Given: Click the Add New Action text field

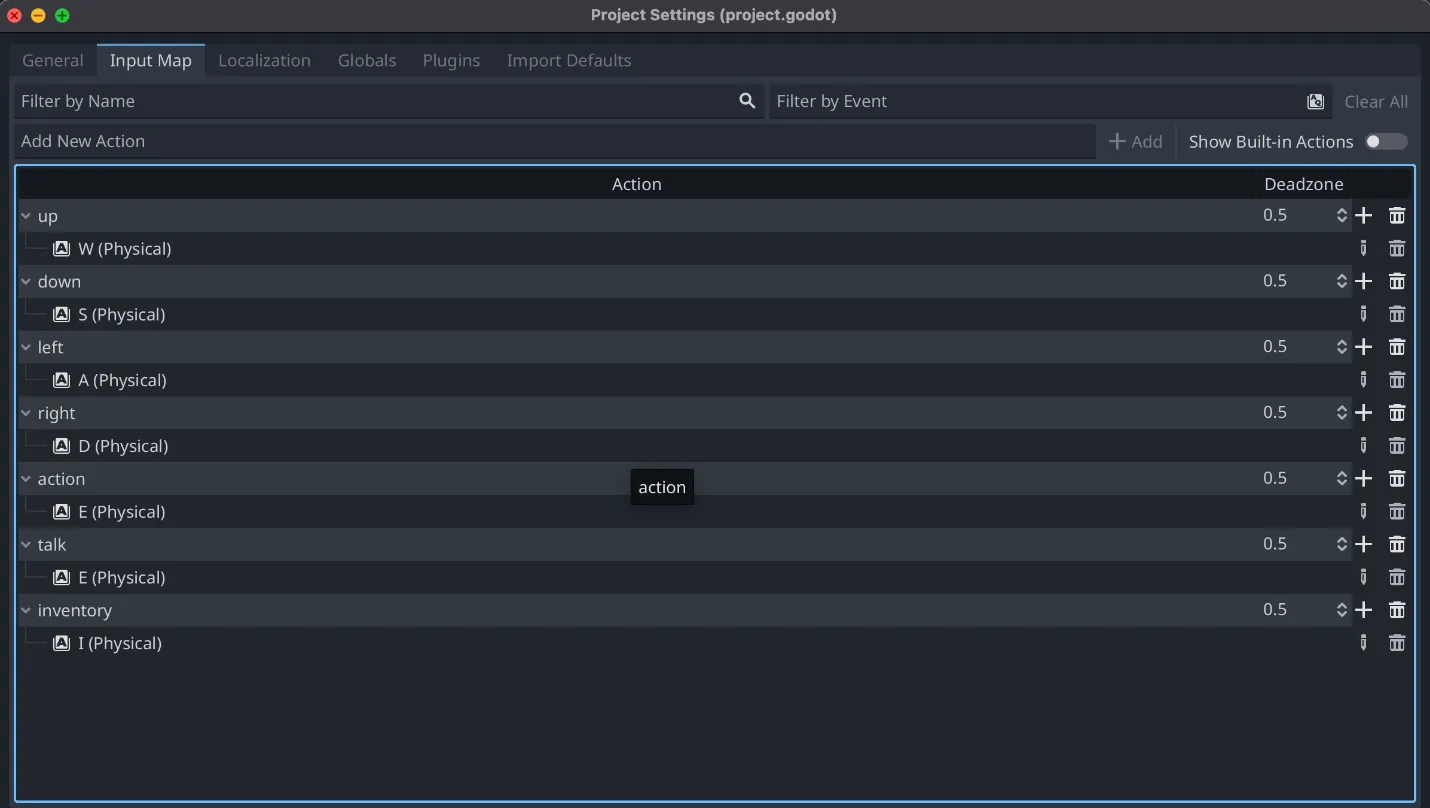Looking at the screenshot, I should [554, 141].
